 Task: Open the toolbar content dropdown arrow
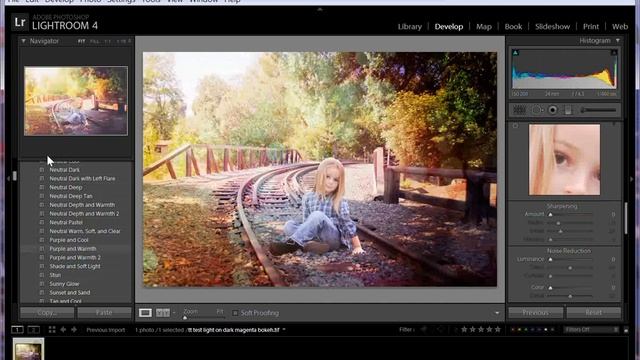(497, 313)
